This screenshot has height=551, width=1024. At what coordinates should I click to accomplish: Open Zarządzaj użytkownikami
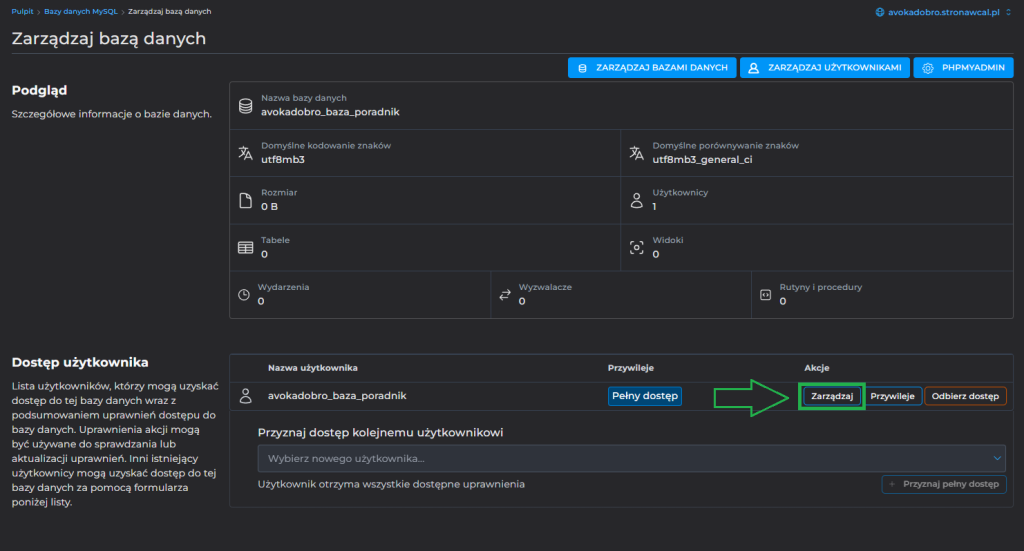pyautogui.click(x=825, y=68)
